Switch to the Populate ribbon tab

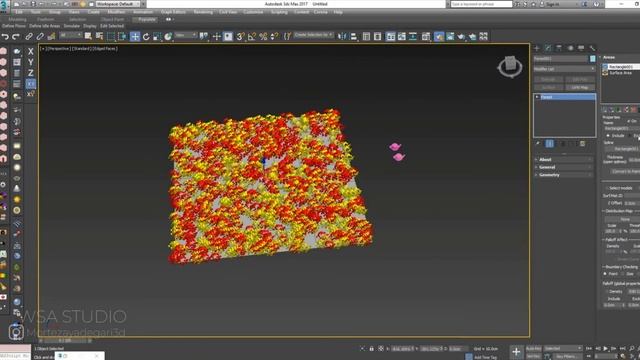147,19
